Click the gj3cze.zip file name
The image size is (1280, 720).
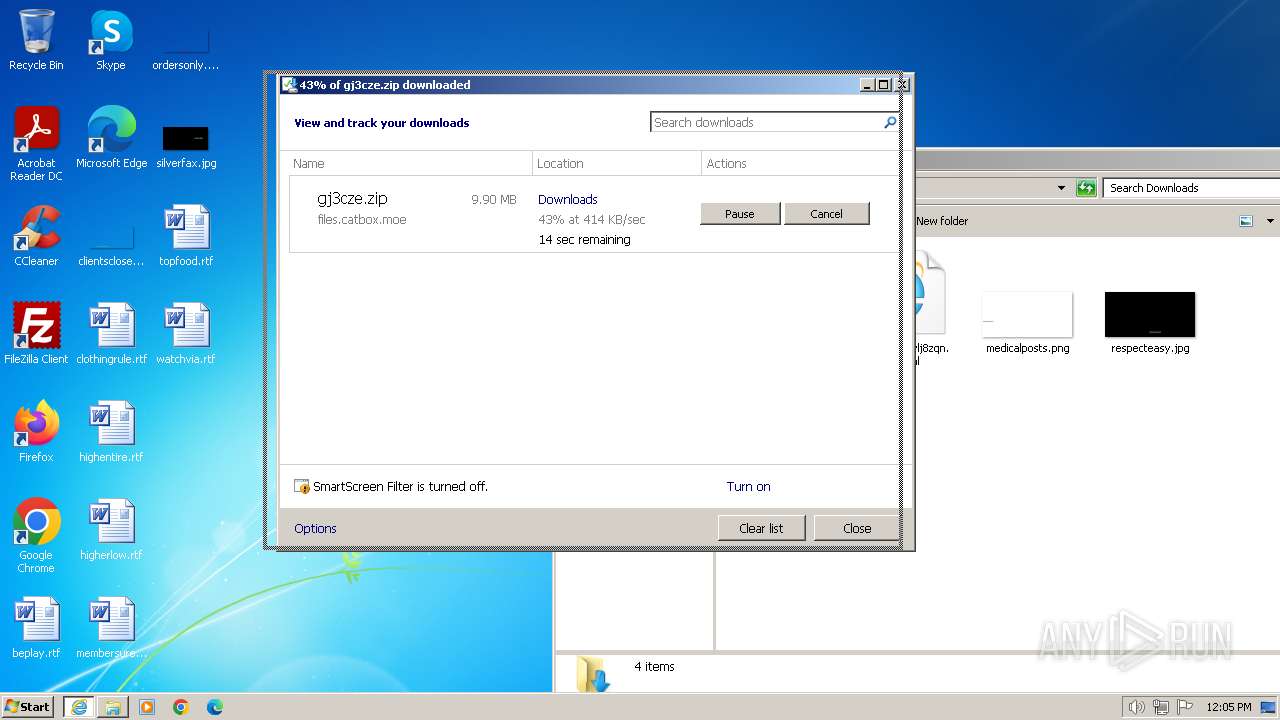point(352,199)
